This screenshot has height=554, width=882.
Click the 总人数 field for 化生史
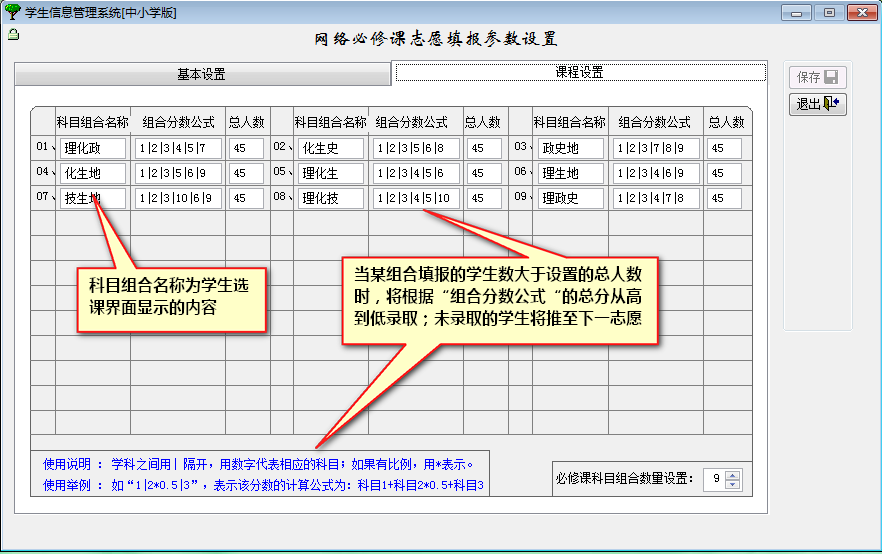coord(484,148)
